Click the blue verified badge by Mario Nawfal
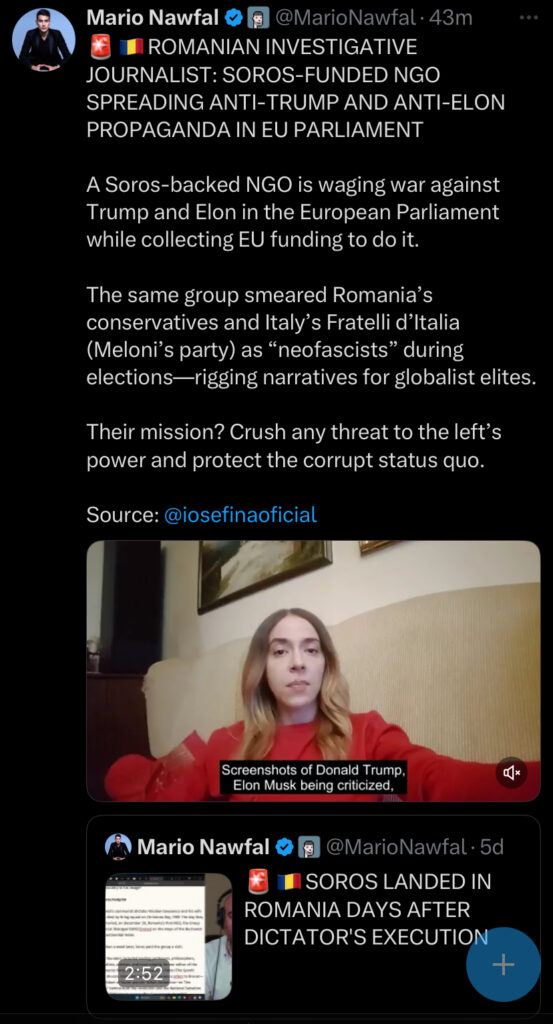The image size is (553, 1024). 233,18
